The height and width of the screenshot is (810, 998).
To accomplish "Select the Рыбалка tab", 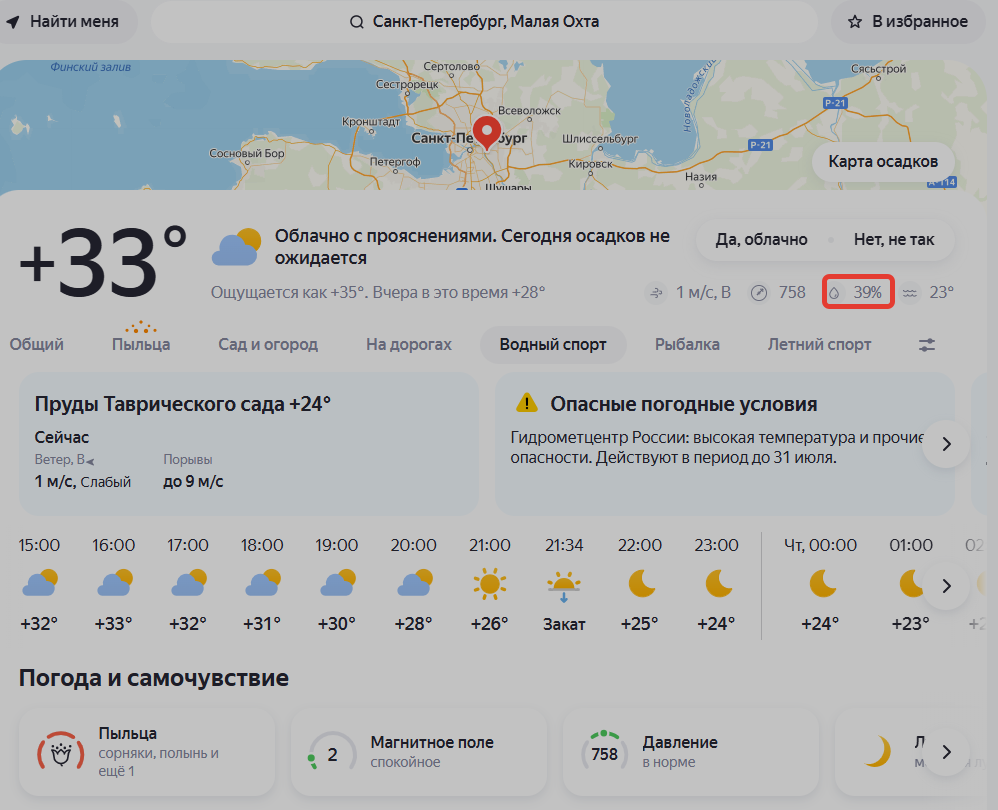I will pyautogui.click(x=687, y=345).
